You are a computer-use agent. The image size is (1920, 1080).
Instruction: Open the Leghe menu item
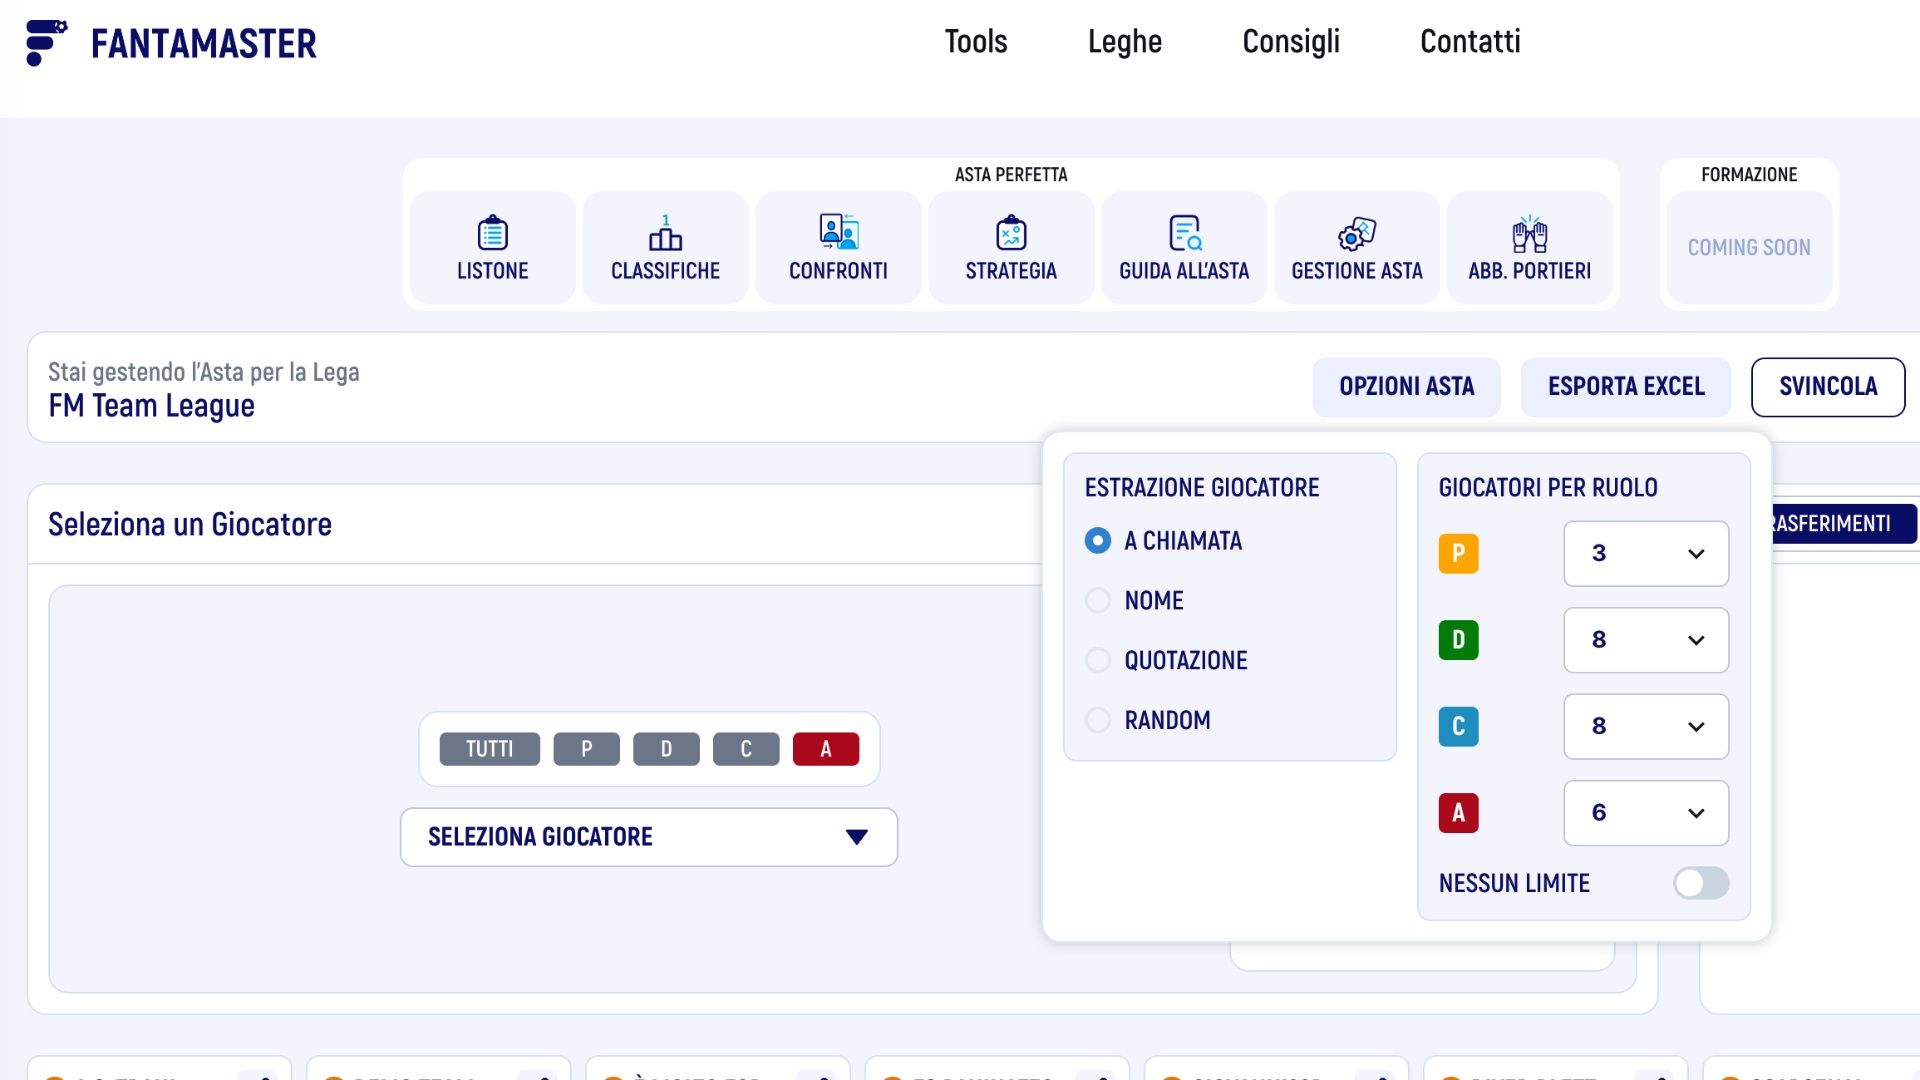1124,42
